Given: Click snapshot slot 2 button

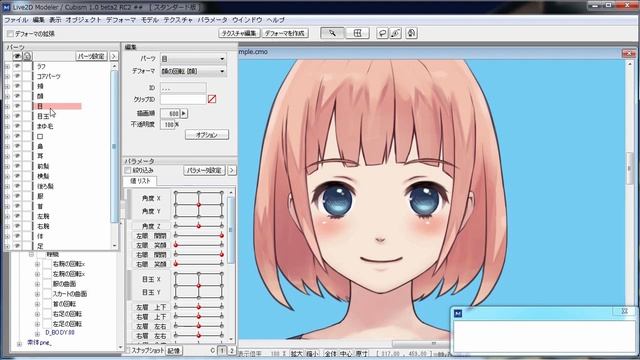Looking at the screenshot, I should point(231,351).
